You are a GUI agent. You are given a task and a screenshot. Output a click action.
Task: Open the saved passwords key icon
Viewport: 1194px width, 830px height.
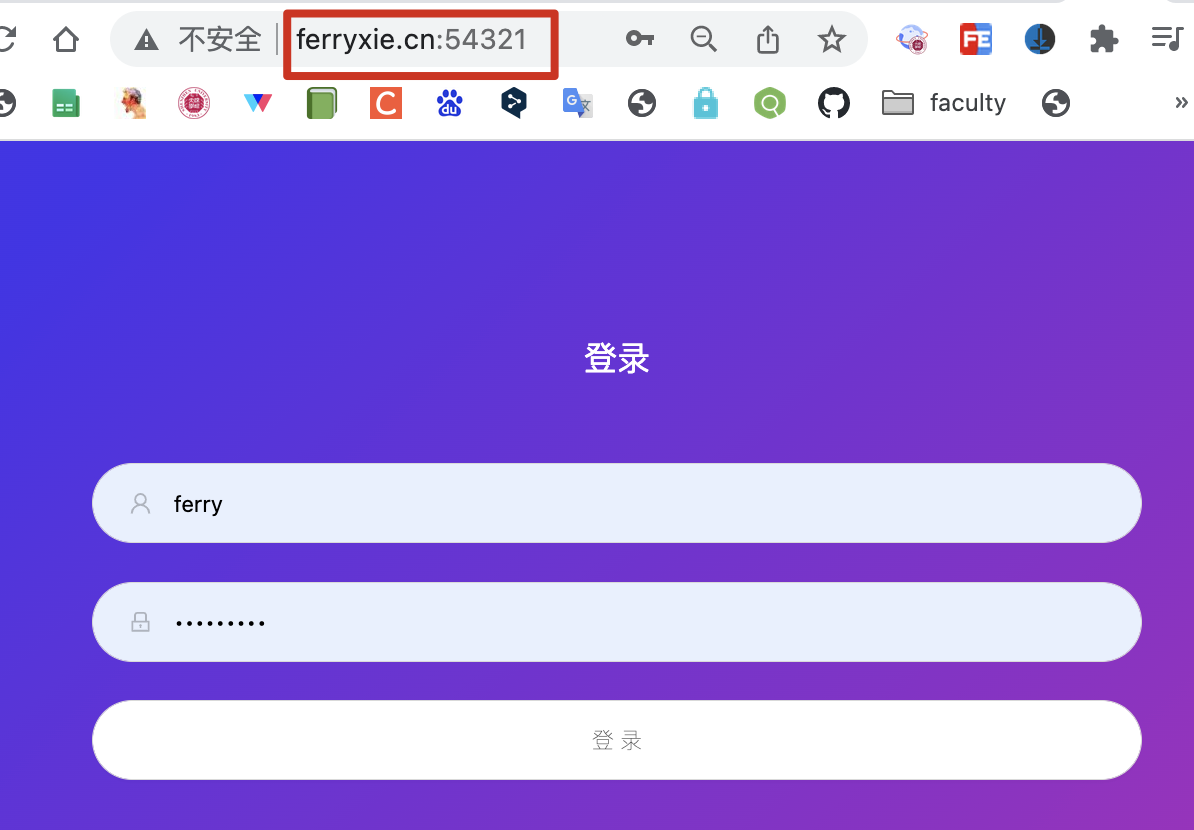coord(639,40)
